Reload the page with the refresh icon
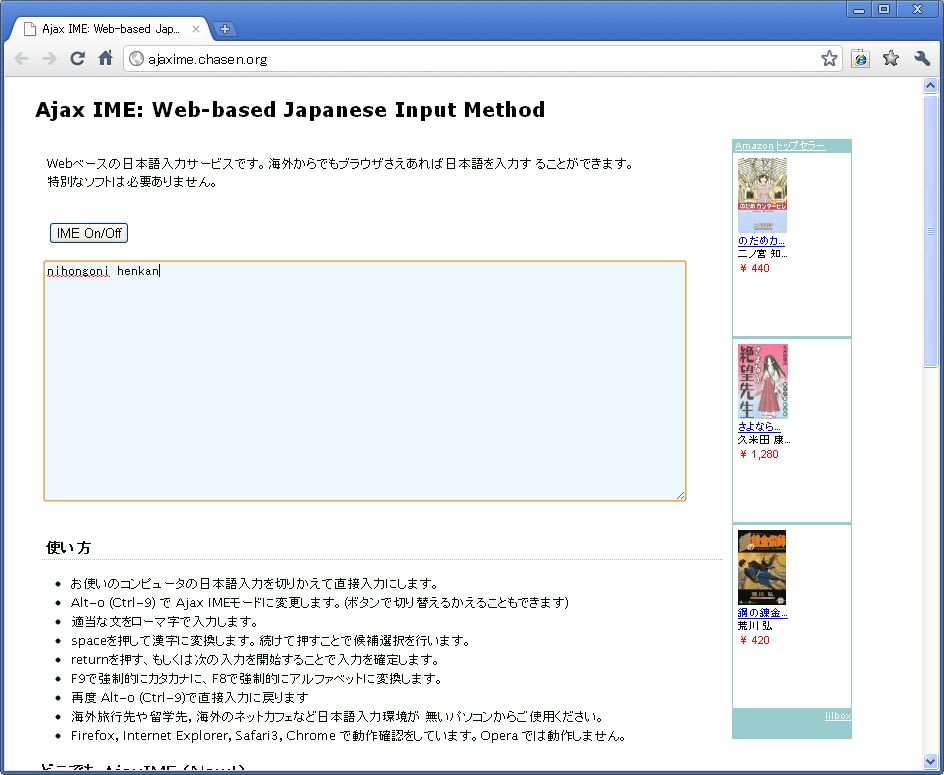Image resolution: width=944 pixels, height=775 pixels. pos(77,59)
